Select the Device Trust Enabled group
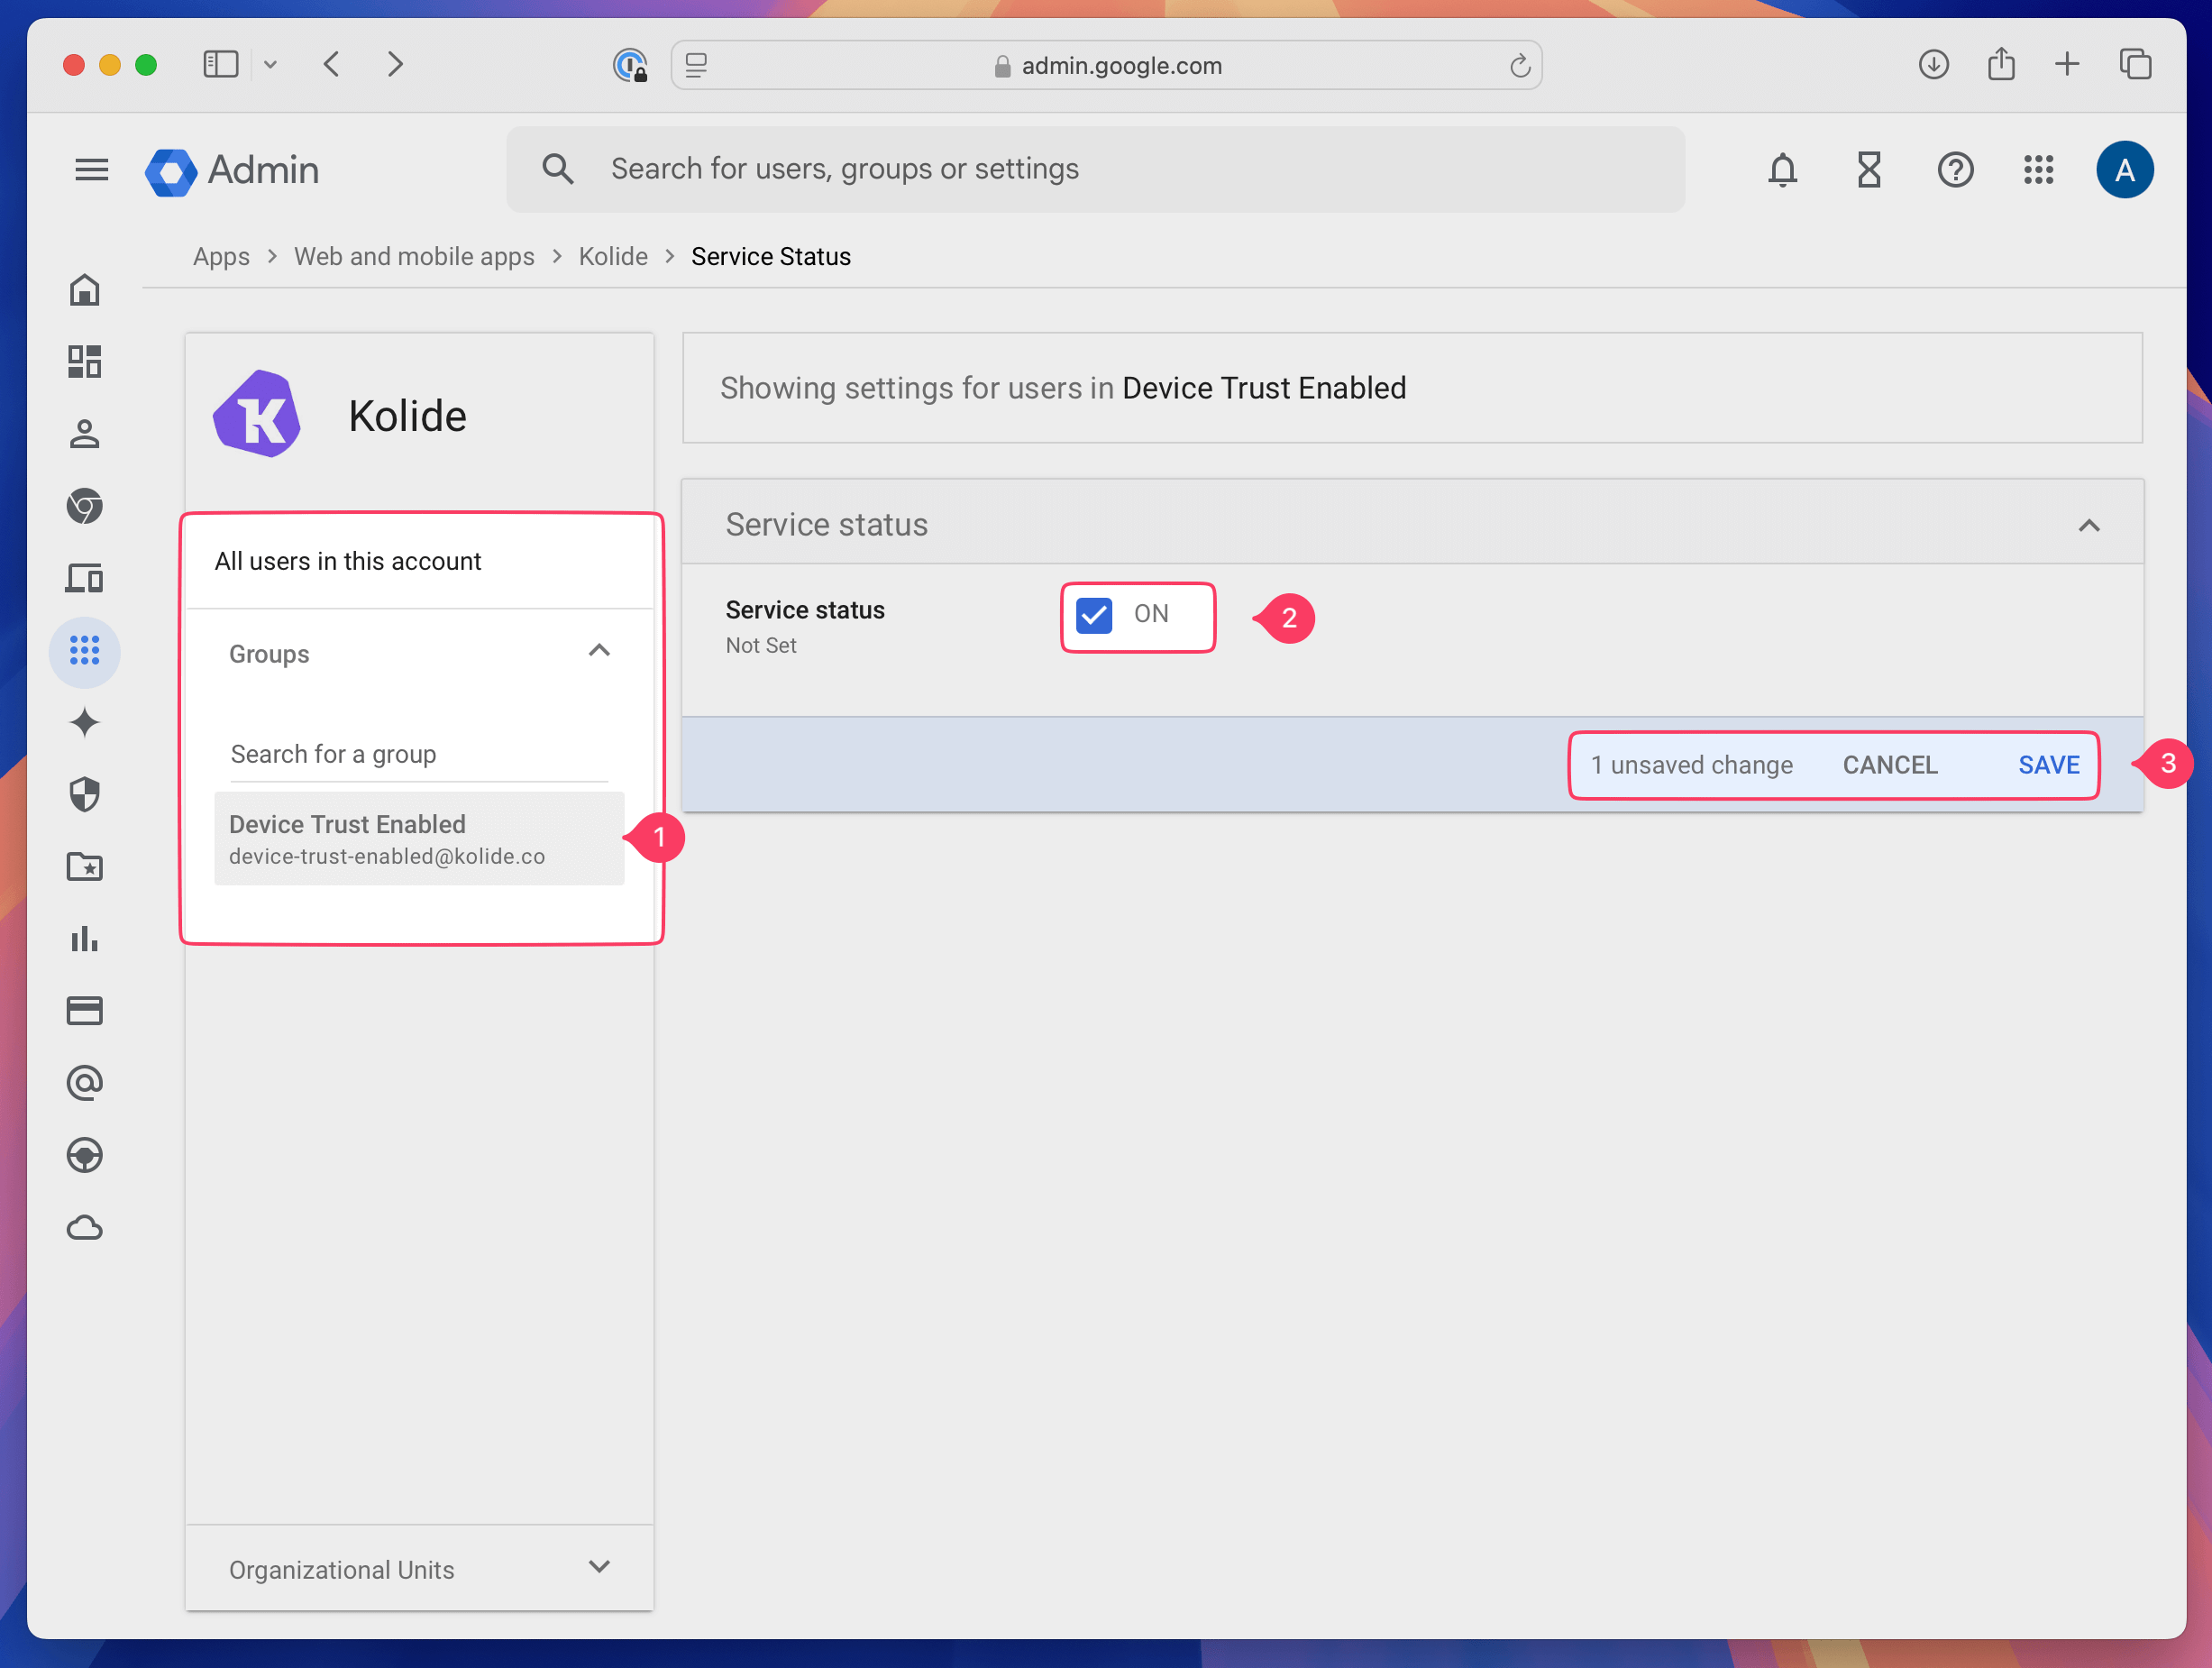Viewport: 2212px width, 1668px height. click(418, 838)
